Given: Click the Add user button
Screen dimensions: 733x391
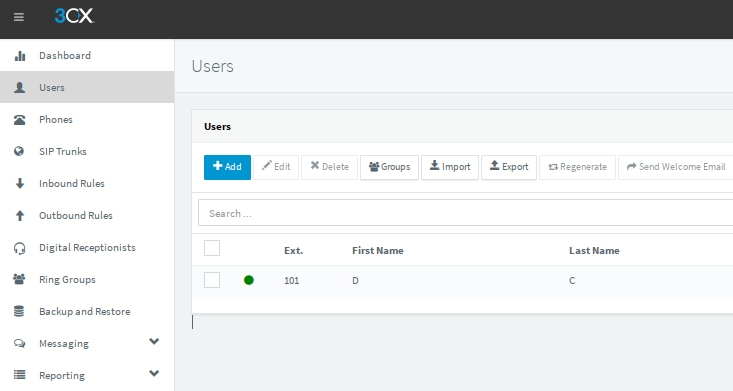Looking at the screenshot, I should pos(227,167).
